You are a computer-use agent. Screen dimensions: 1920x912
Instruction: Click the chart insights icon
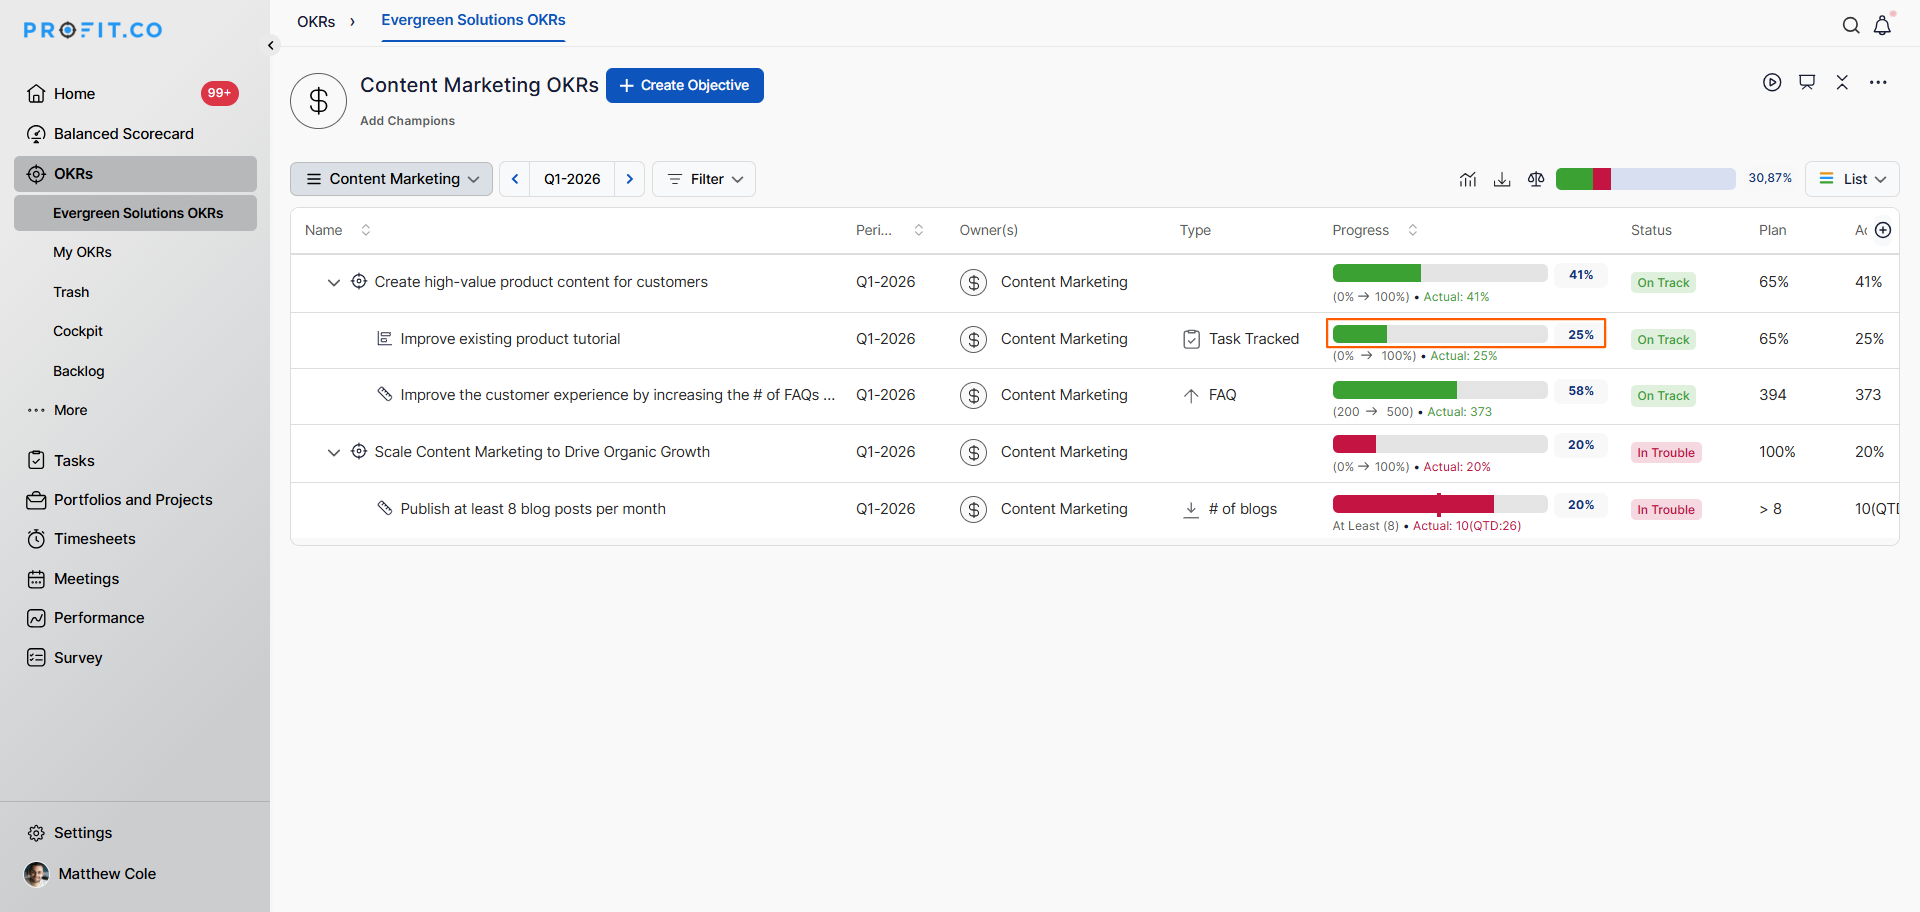(1468, 179)
